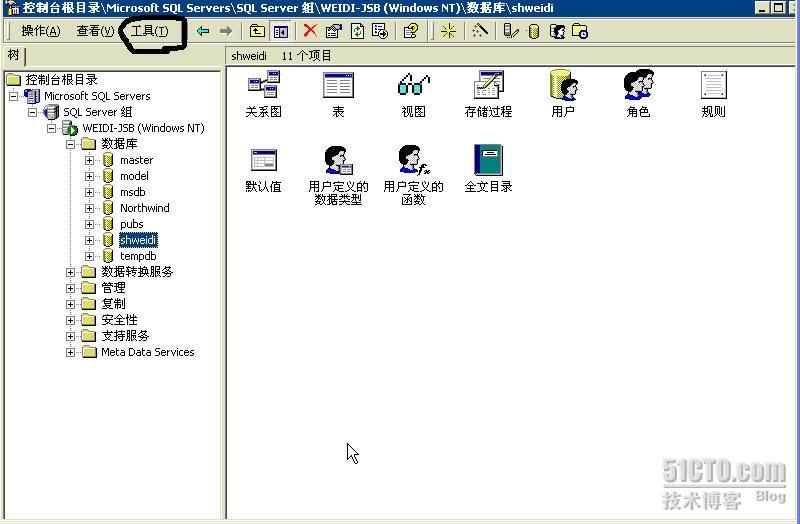The width and height of the screenshot is (800, 524).
Task: Expand the shweidi database node
Action: click(89, 240)
